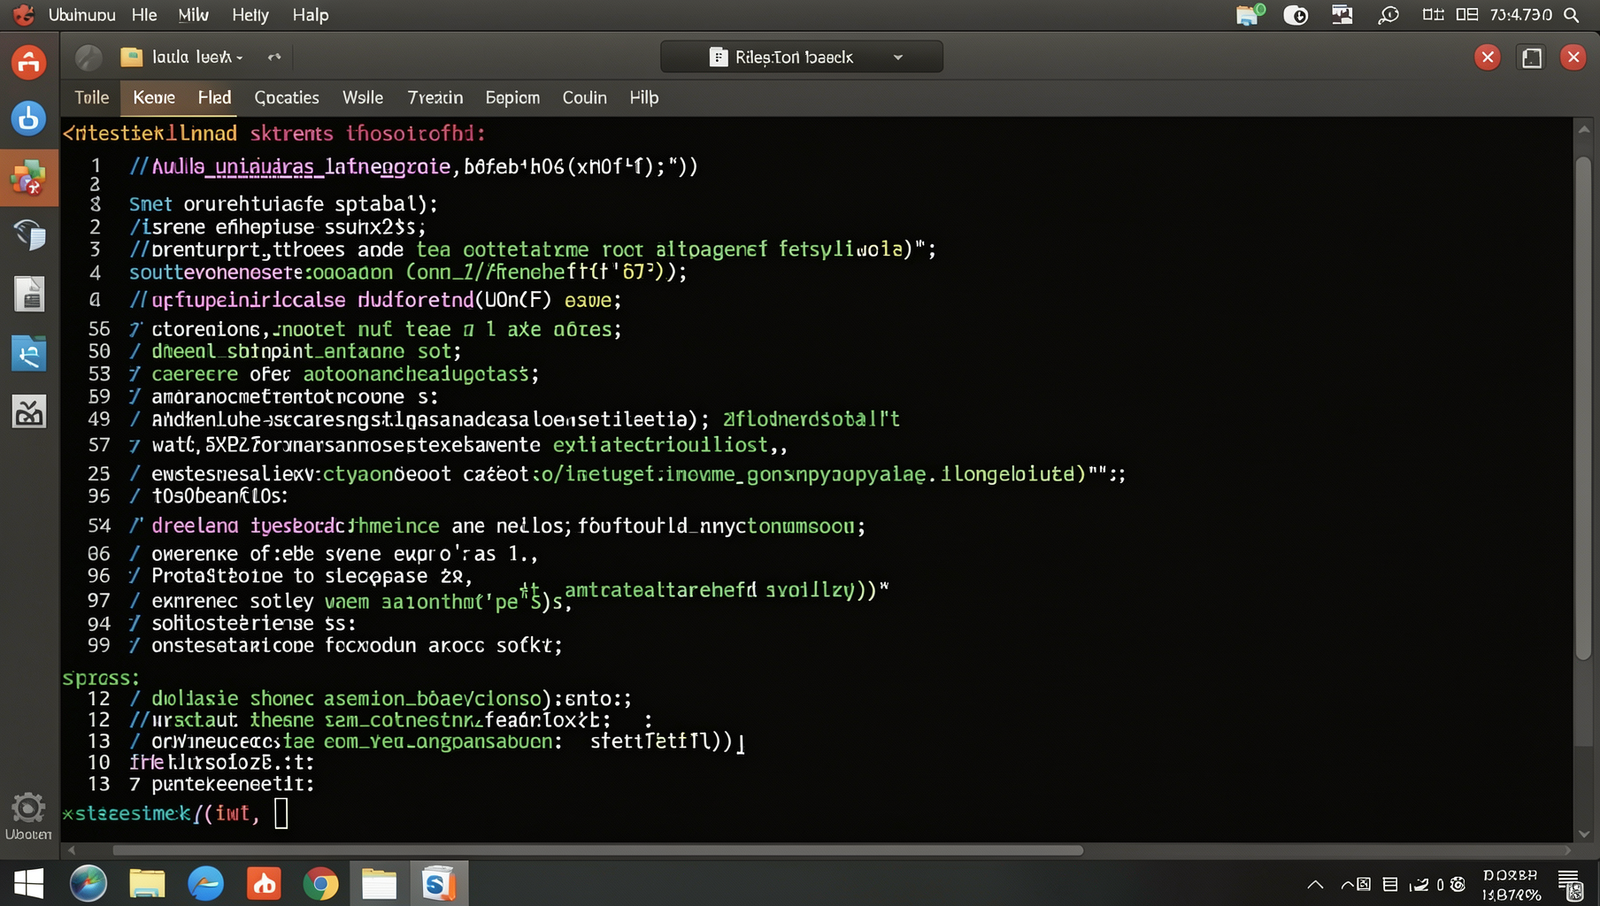
Task: Click the picture icon in the top panel
Action: [x=1342, y=15]
